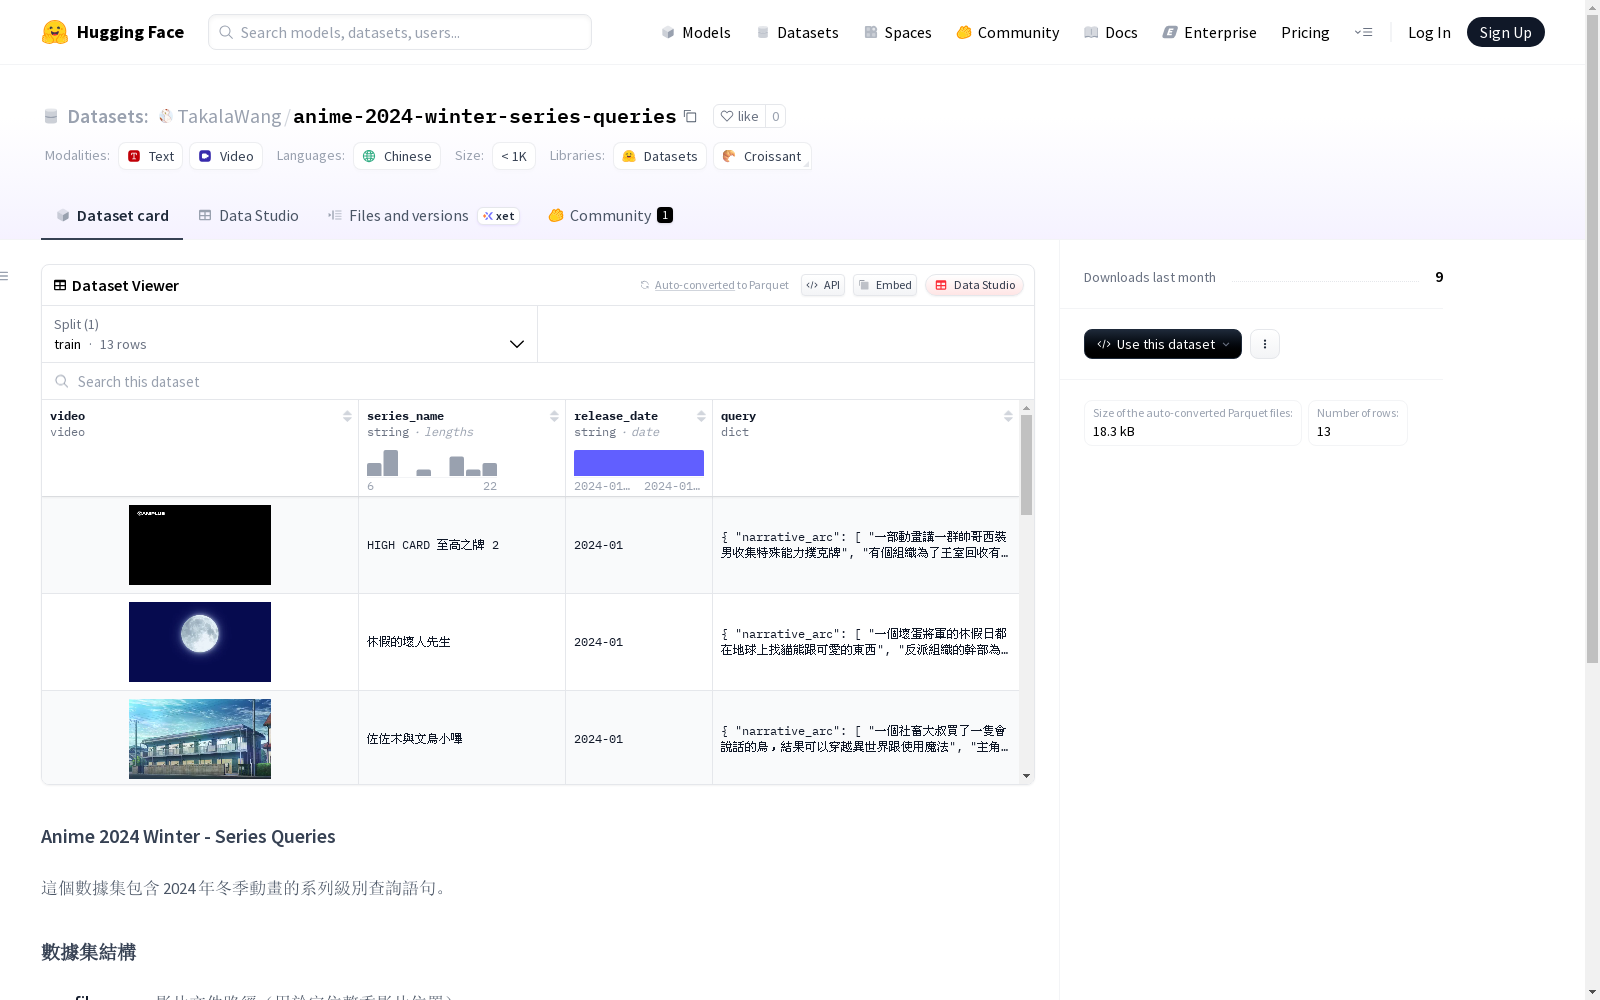Go to Pricing

1305,32
